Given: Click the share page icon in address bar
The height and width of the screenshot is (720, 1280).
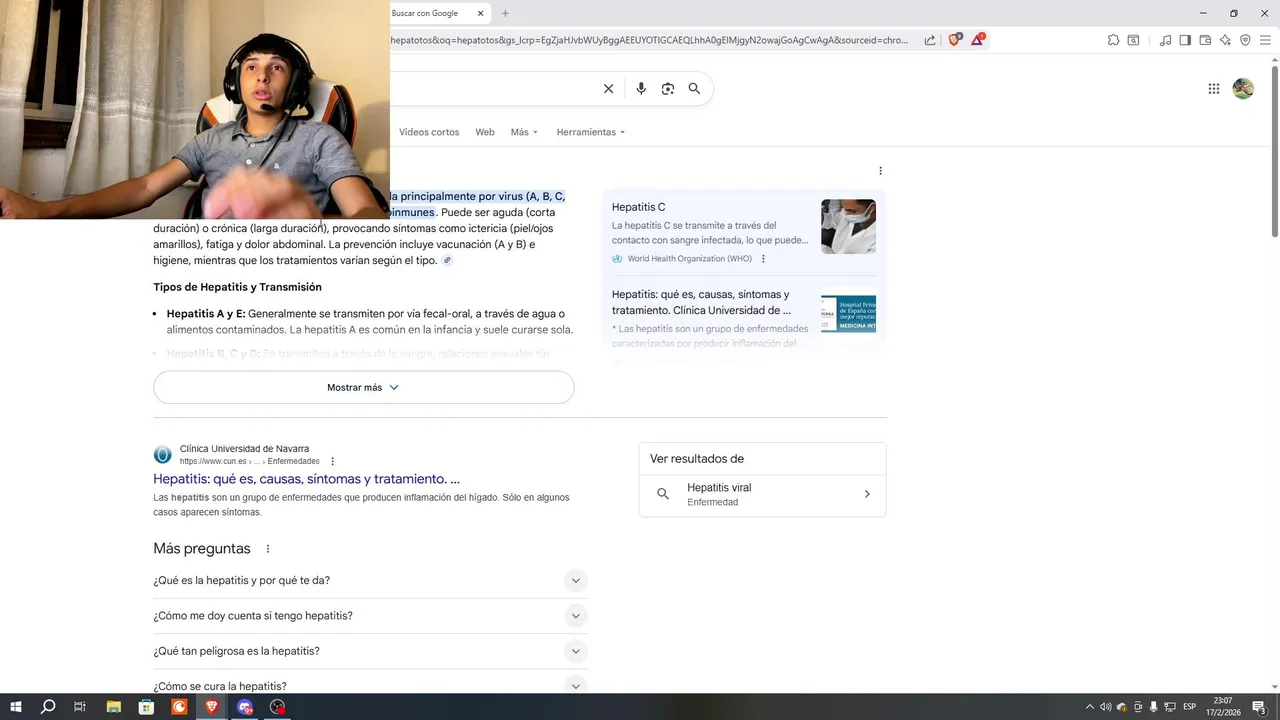Looking at the screenshot, I should 930,40.
